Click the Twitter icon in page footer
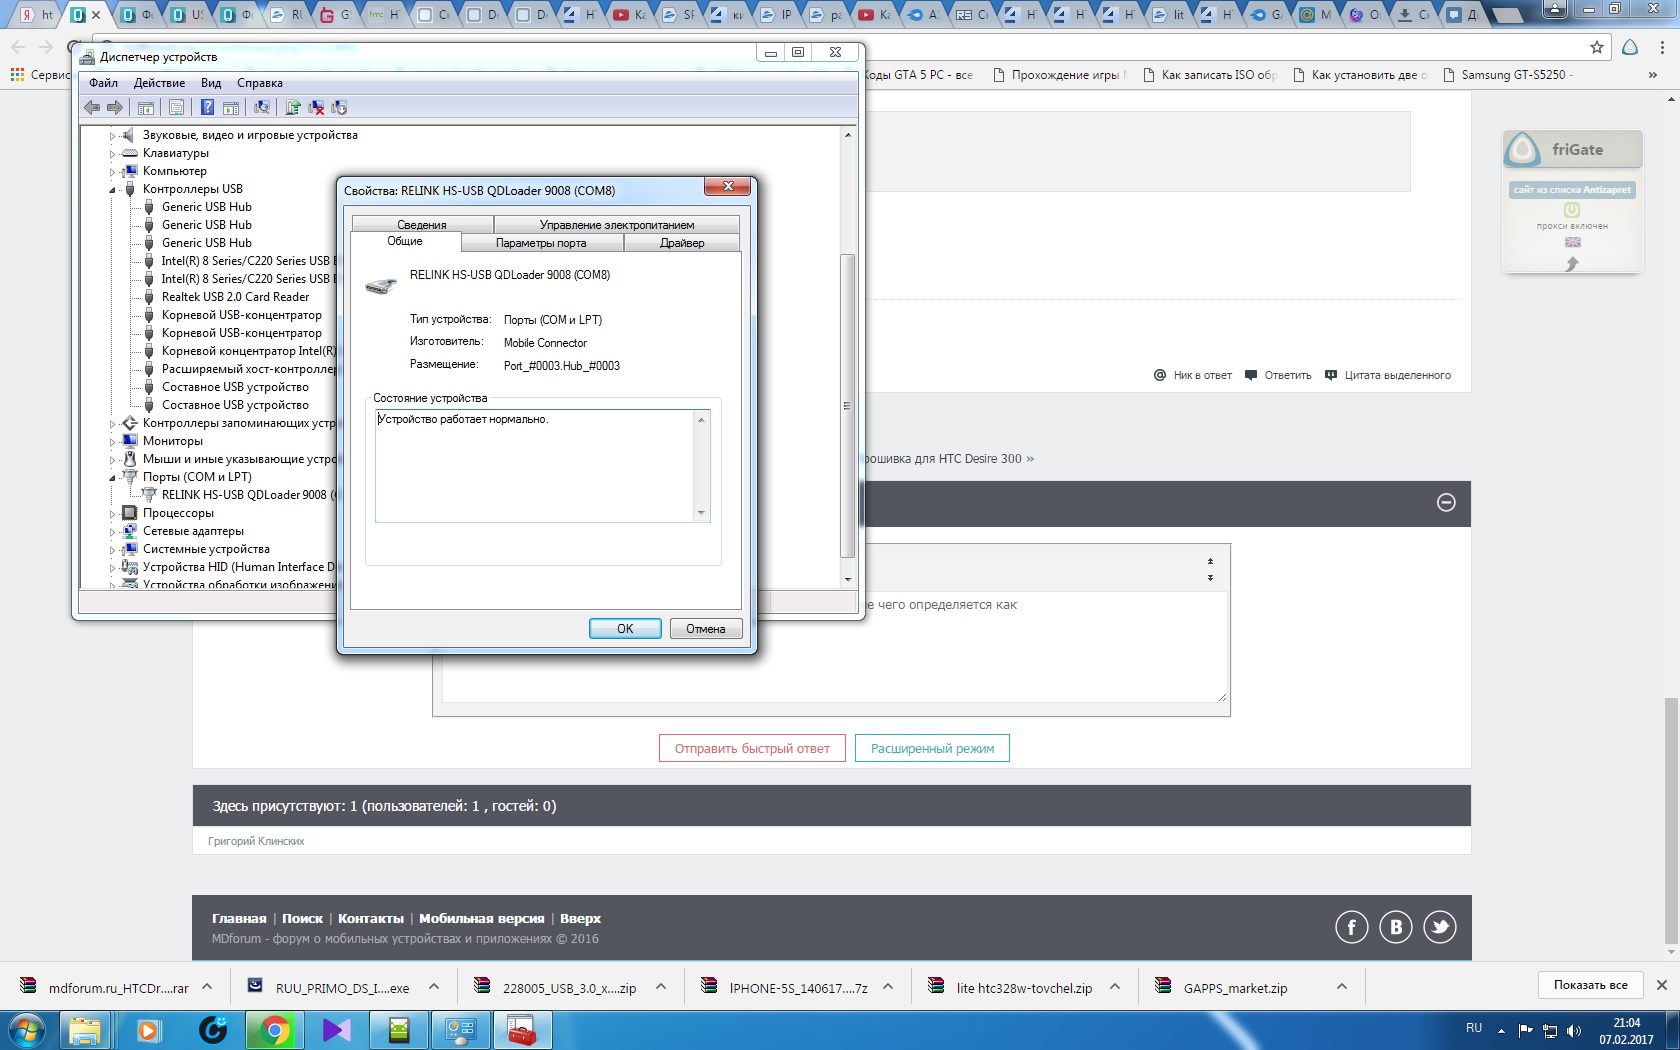 pyautogui.click(x=1439, y=927)
